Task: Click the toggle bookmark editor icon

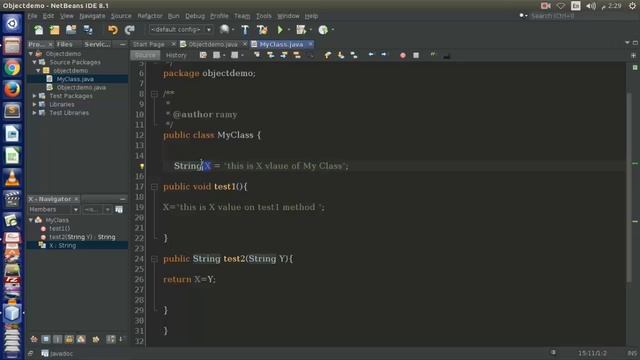Action: (354, 55)
